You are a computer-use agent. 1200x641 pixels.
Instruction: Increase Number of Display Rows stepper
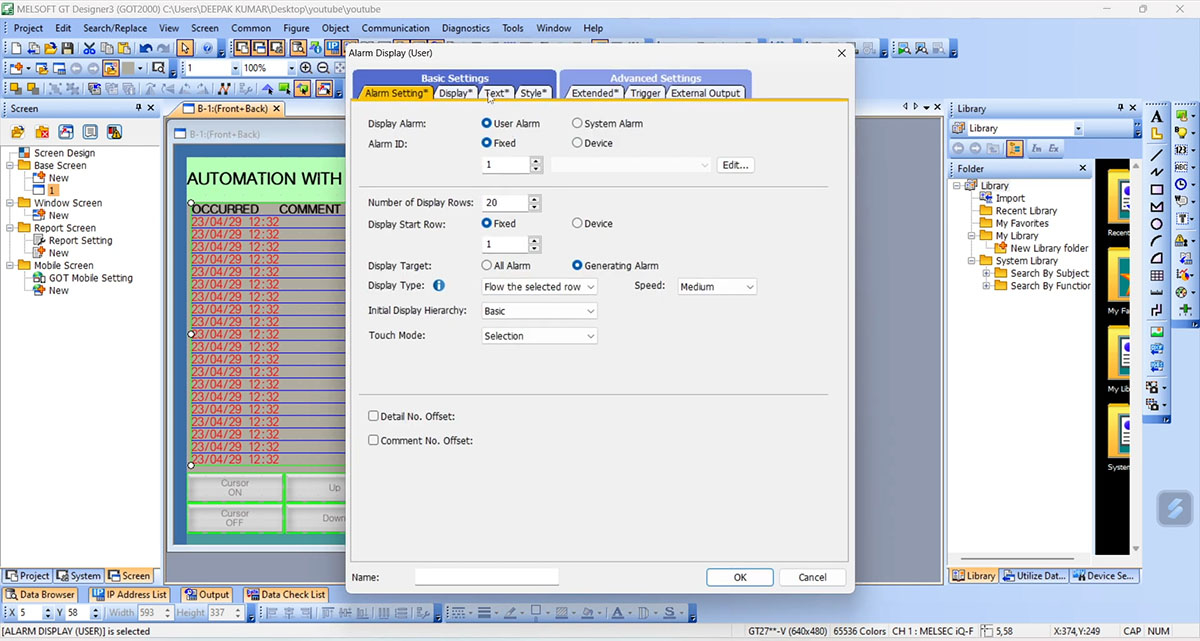[x=535, y=199]
